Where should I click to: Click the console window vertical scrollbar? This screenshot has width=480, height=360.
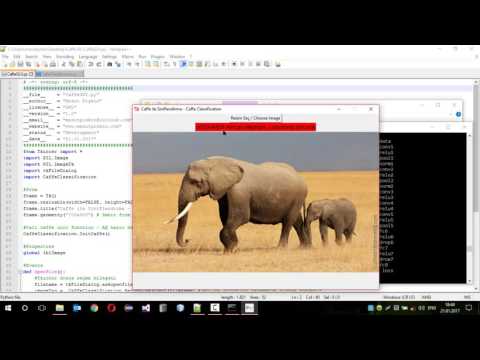click(x=469, y=208)
